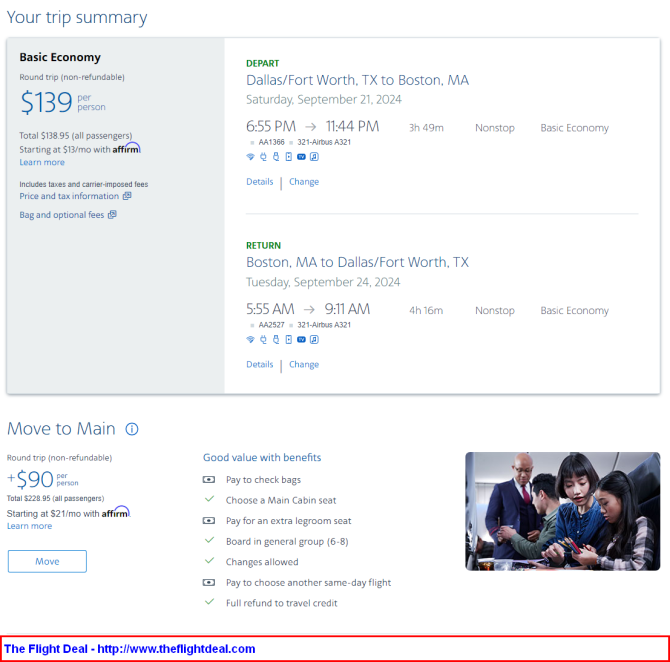Open Learn more under the $21/mo Affirm offer
The height and width of the screenshot is (662, 670).
tap(29, 526)
